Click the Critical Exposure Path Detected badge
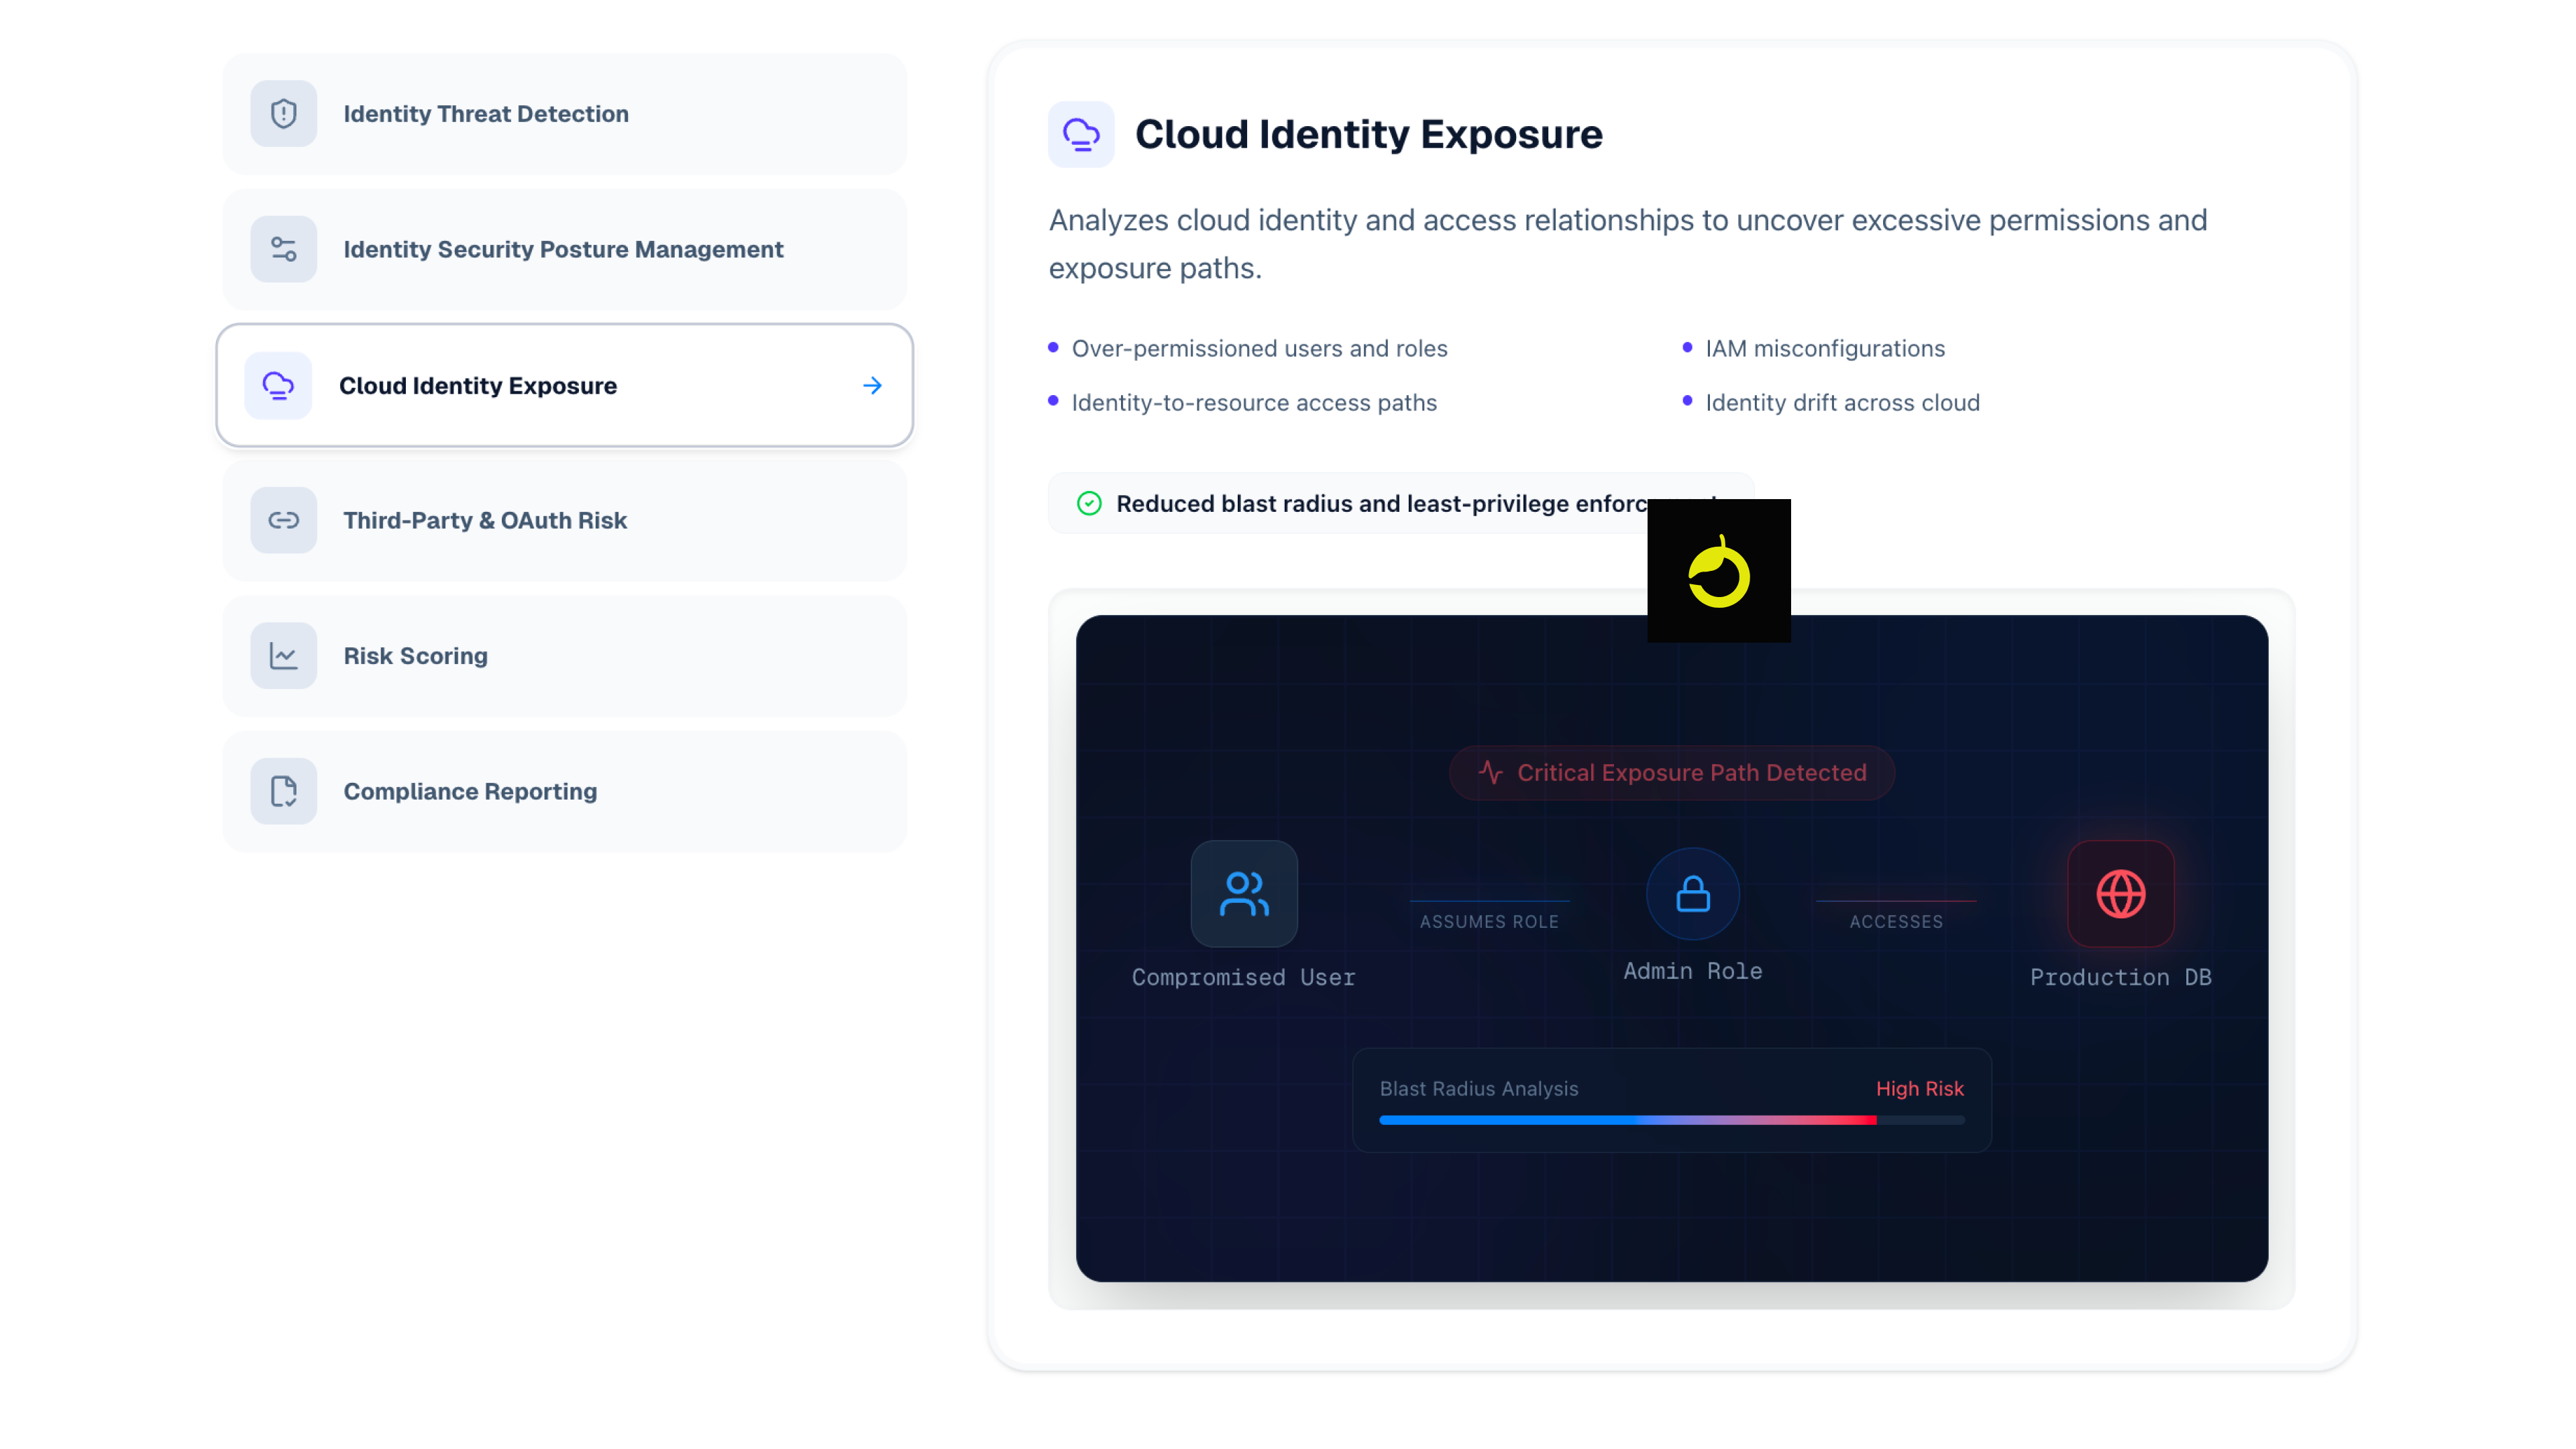Viewport: 2576px width, 1449px height. (x=1671, y=773)
